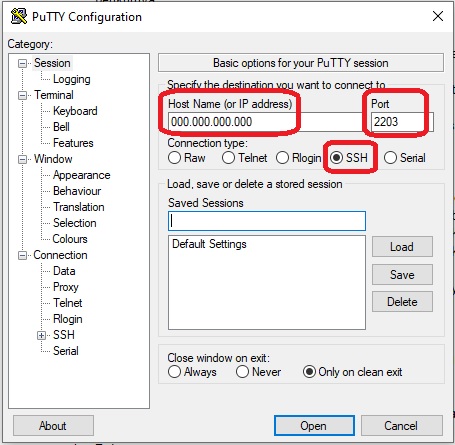Screen dimensions: 455x445
Task: Collapse the Connection tree node
Action: pyautogui.click(x=22, y=255)
